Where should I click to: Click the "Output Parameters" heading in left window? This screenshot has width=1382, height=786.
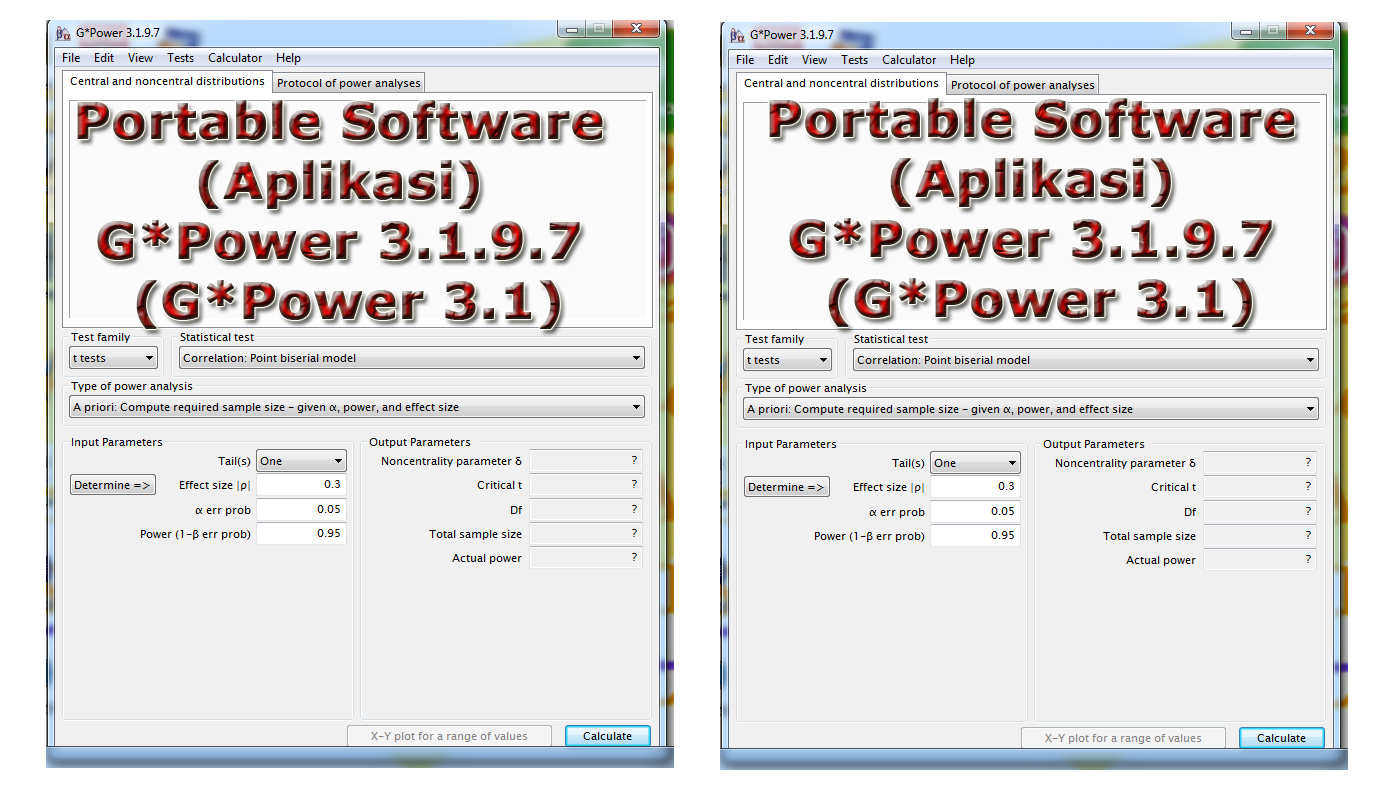(420, 442)
